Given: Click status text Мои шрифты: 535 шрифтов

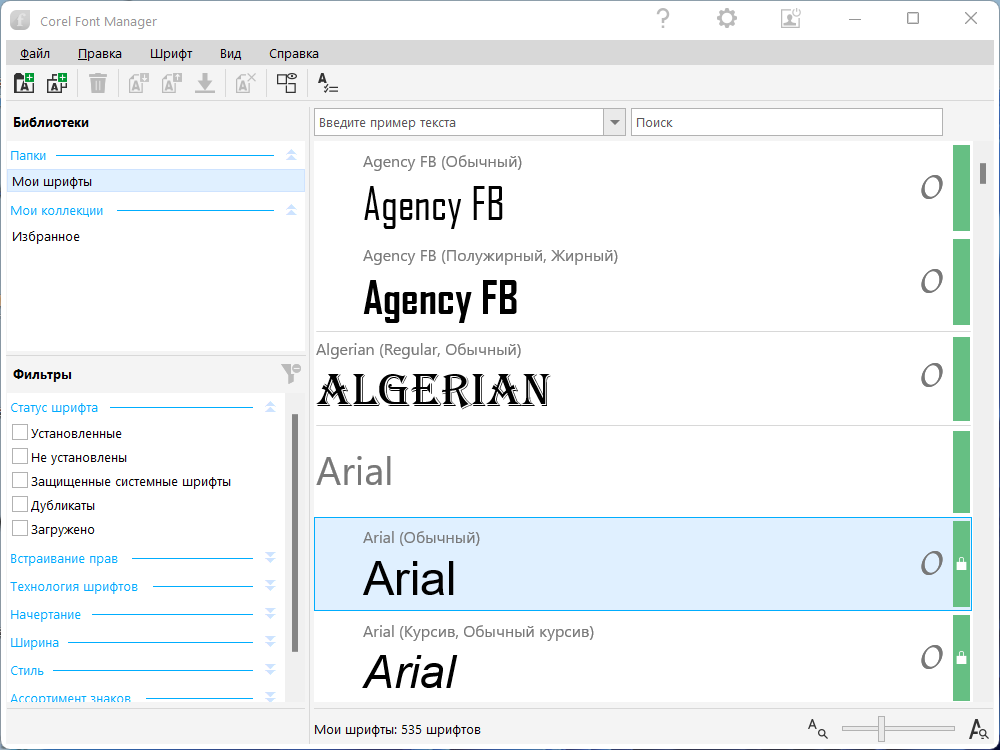Looking at the screenshot, I should point(397,729).
